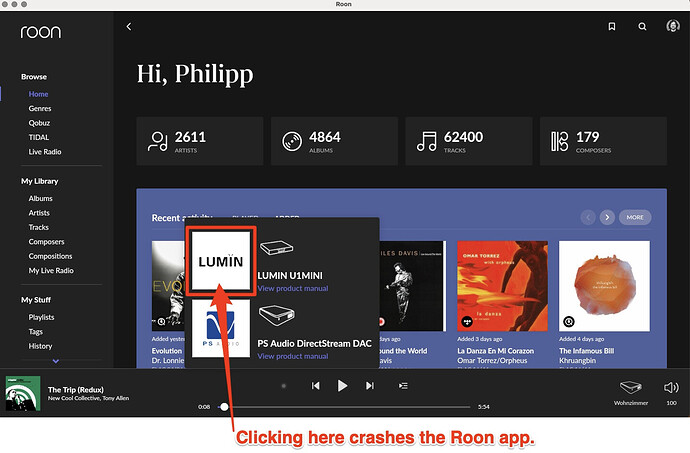Open My Live Radio
Screen dimensions: 690x453
(x=51, y=271)
